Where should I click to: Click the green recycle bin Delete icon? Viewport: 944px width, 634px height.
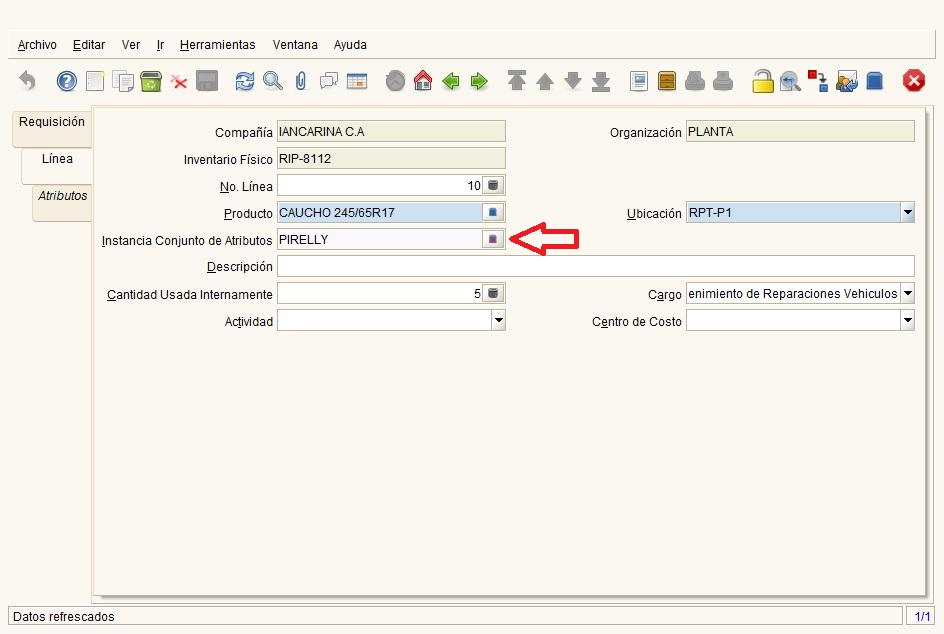151,81
